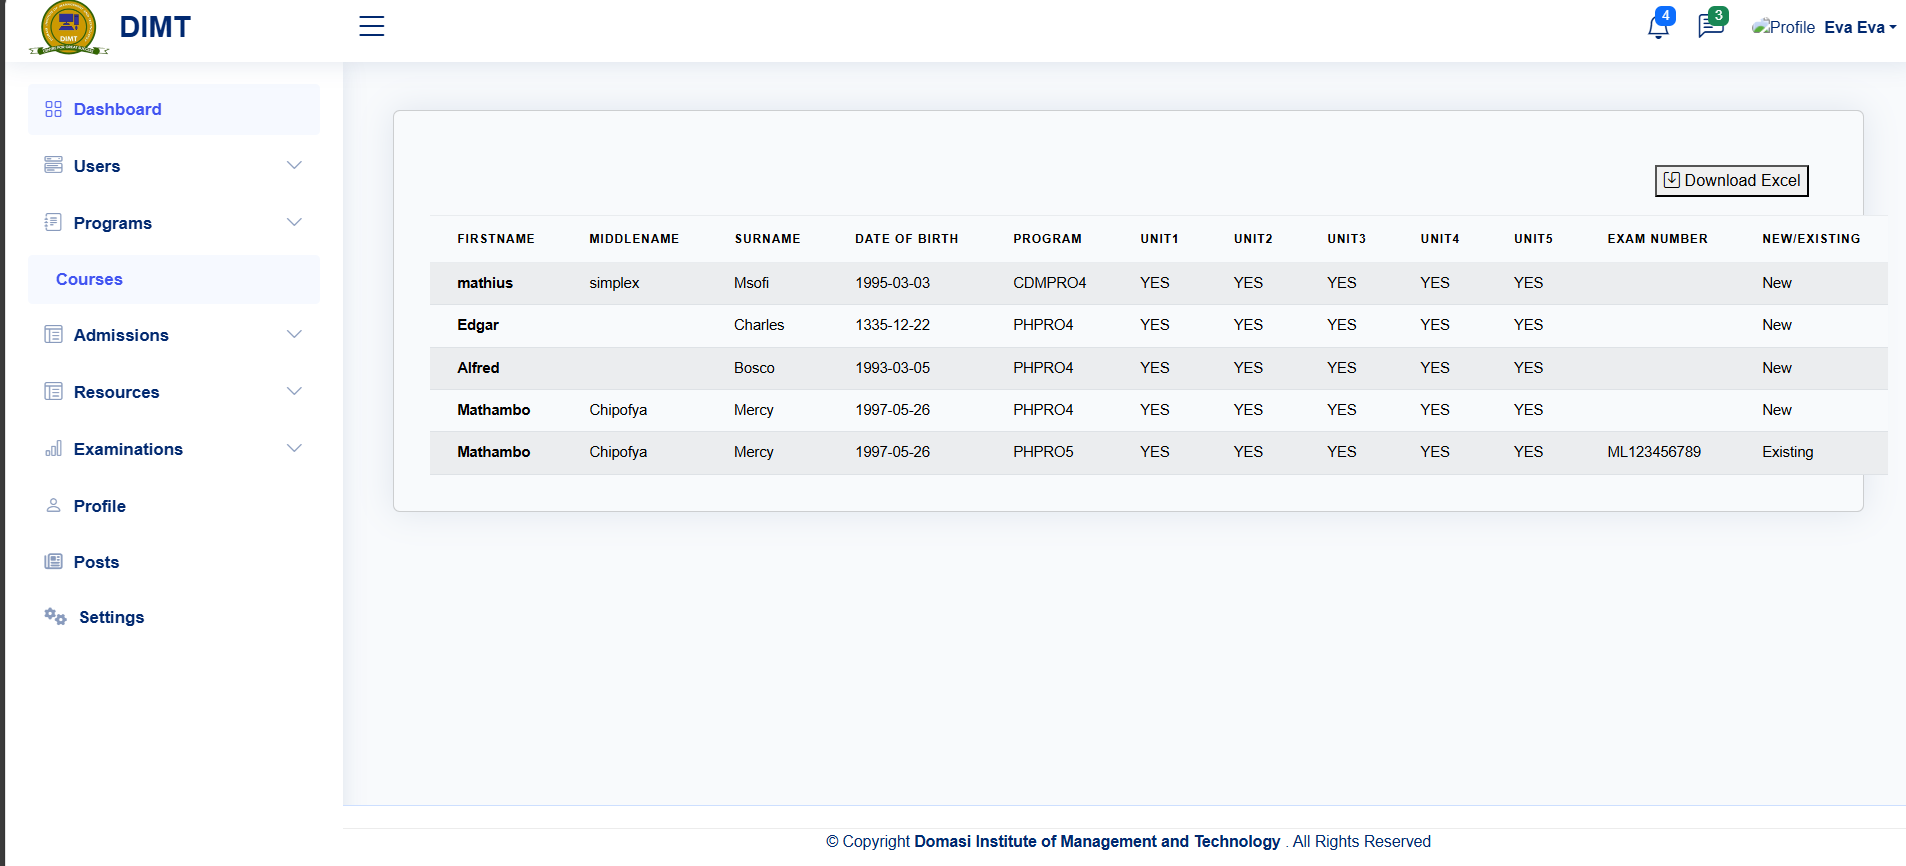Click the UNIT5 column header
The height and width of the screenshot is (866, 1906).
click(1533, 239)
